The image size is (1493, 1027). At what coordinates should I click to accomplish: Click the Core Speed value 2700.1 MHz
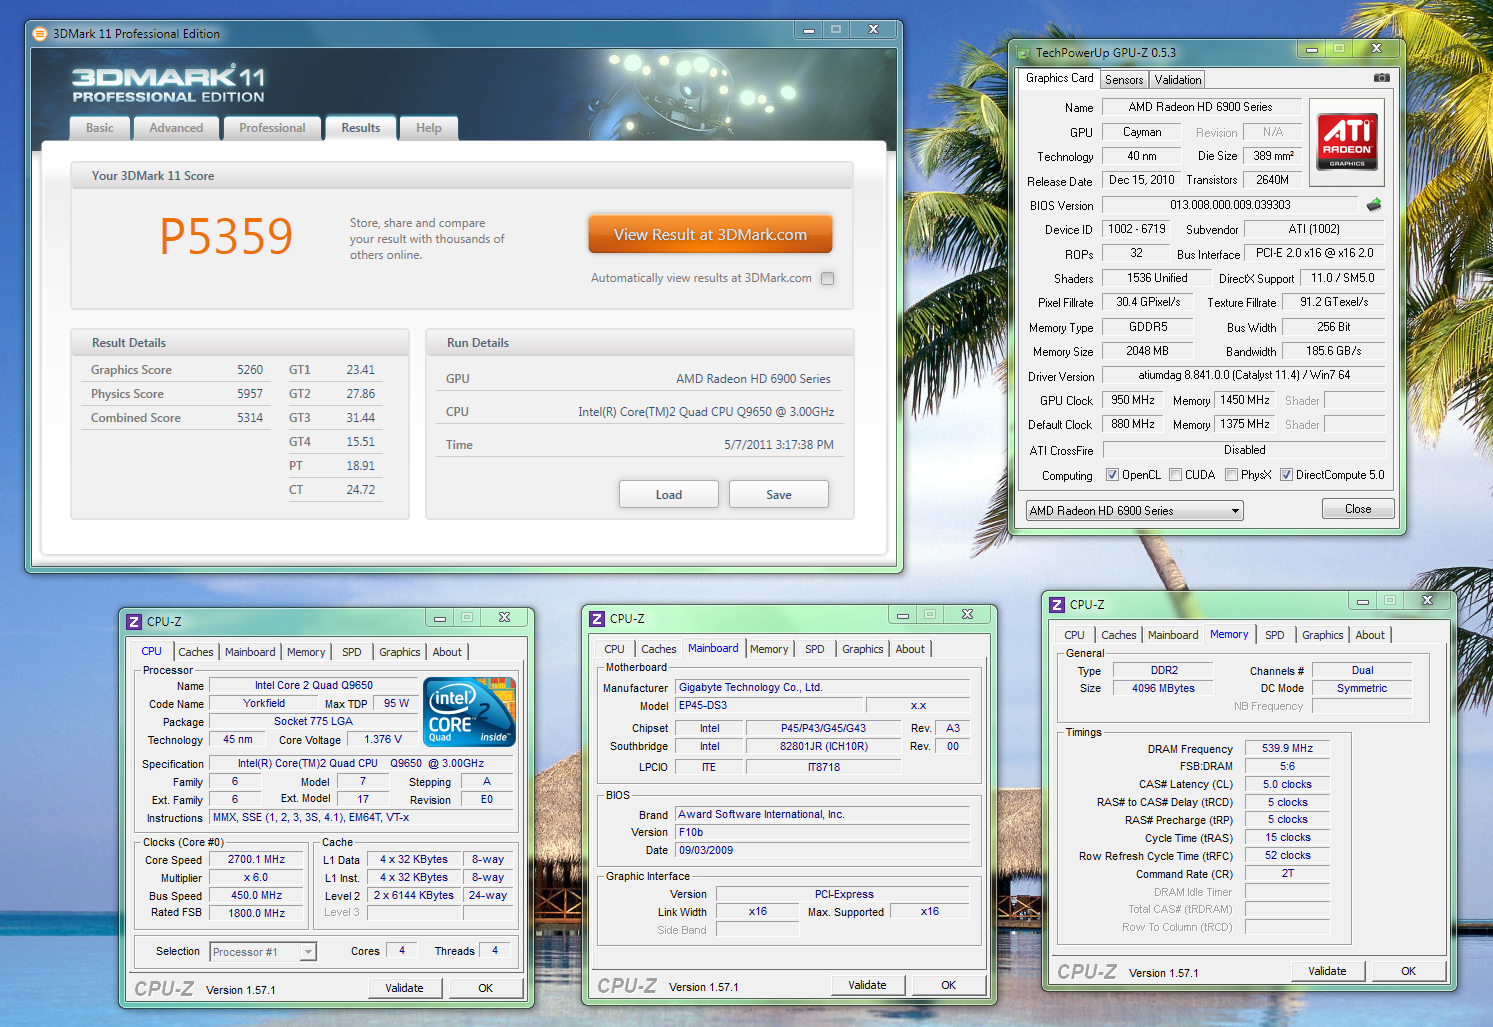click(257, 860)
